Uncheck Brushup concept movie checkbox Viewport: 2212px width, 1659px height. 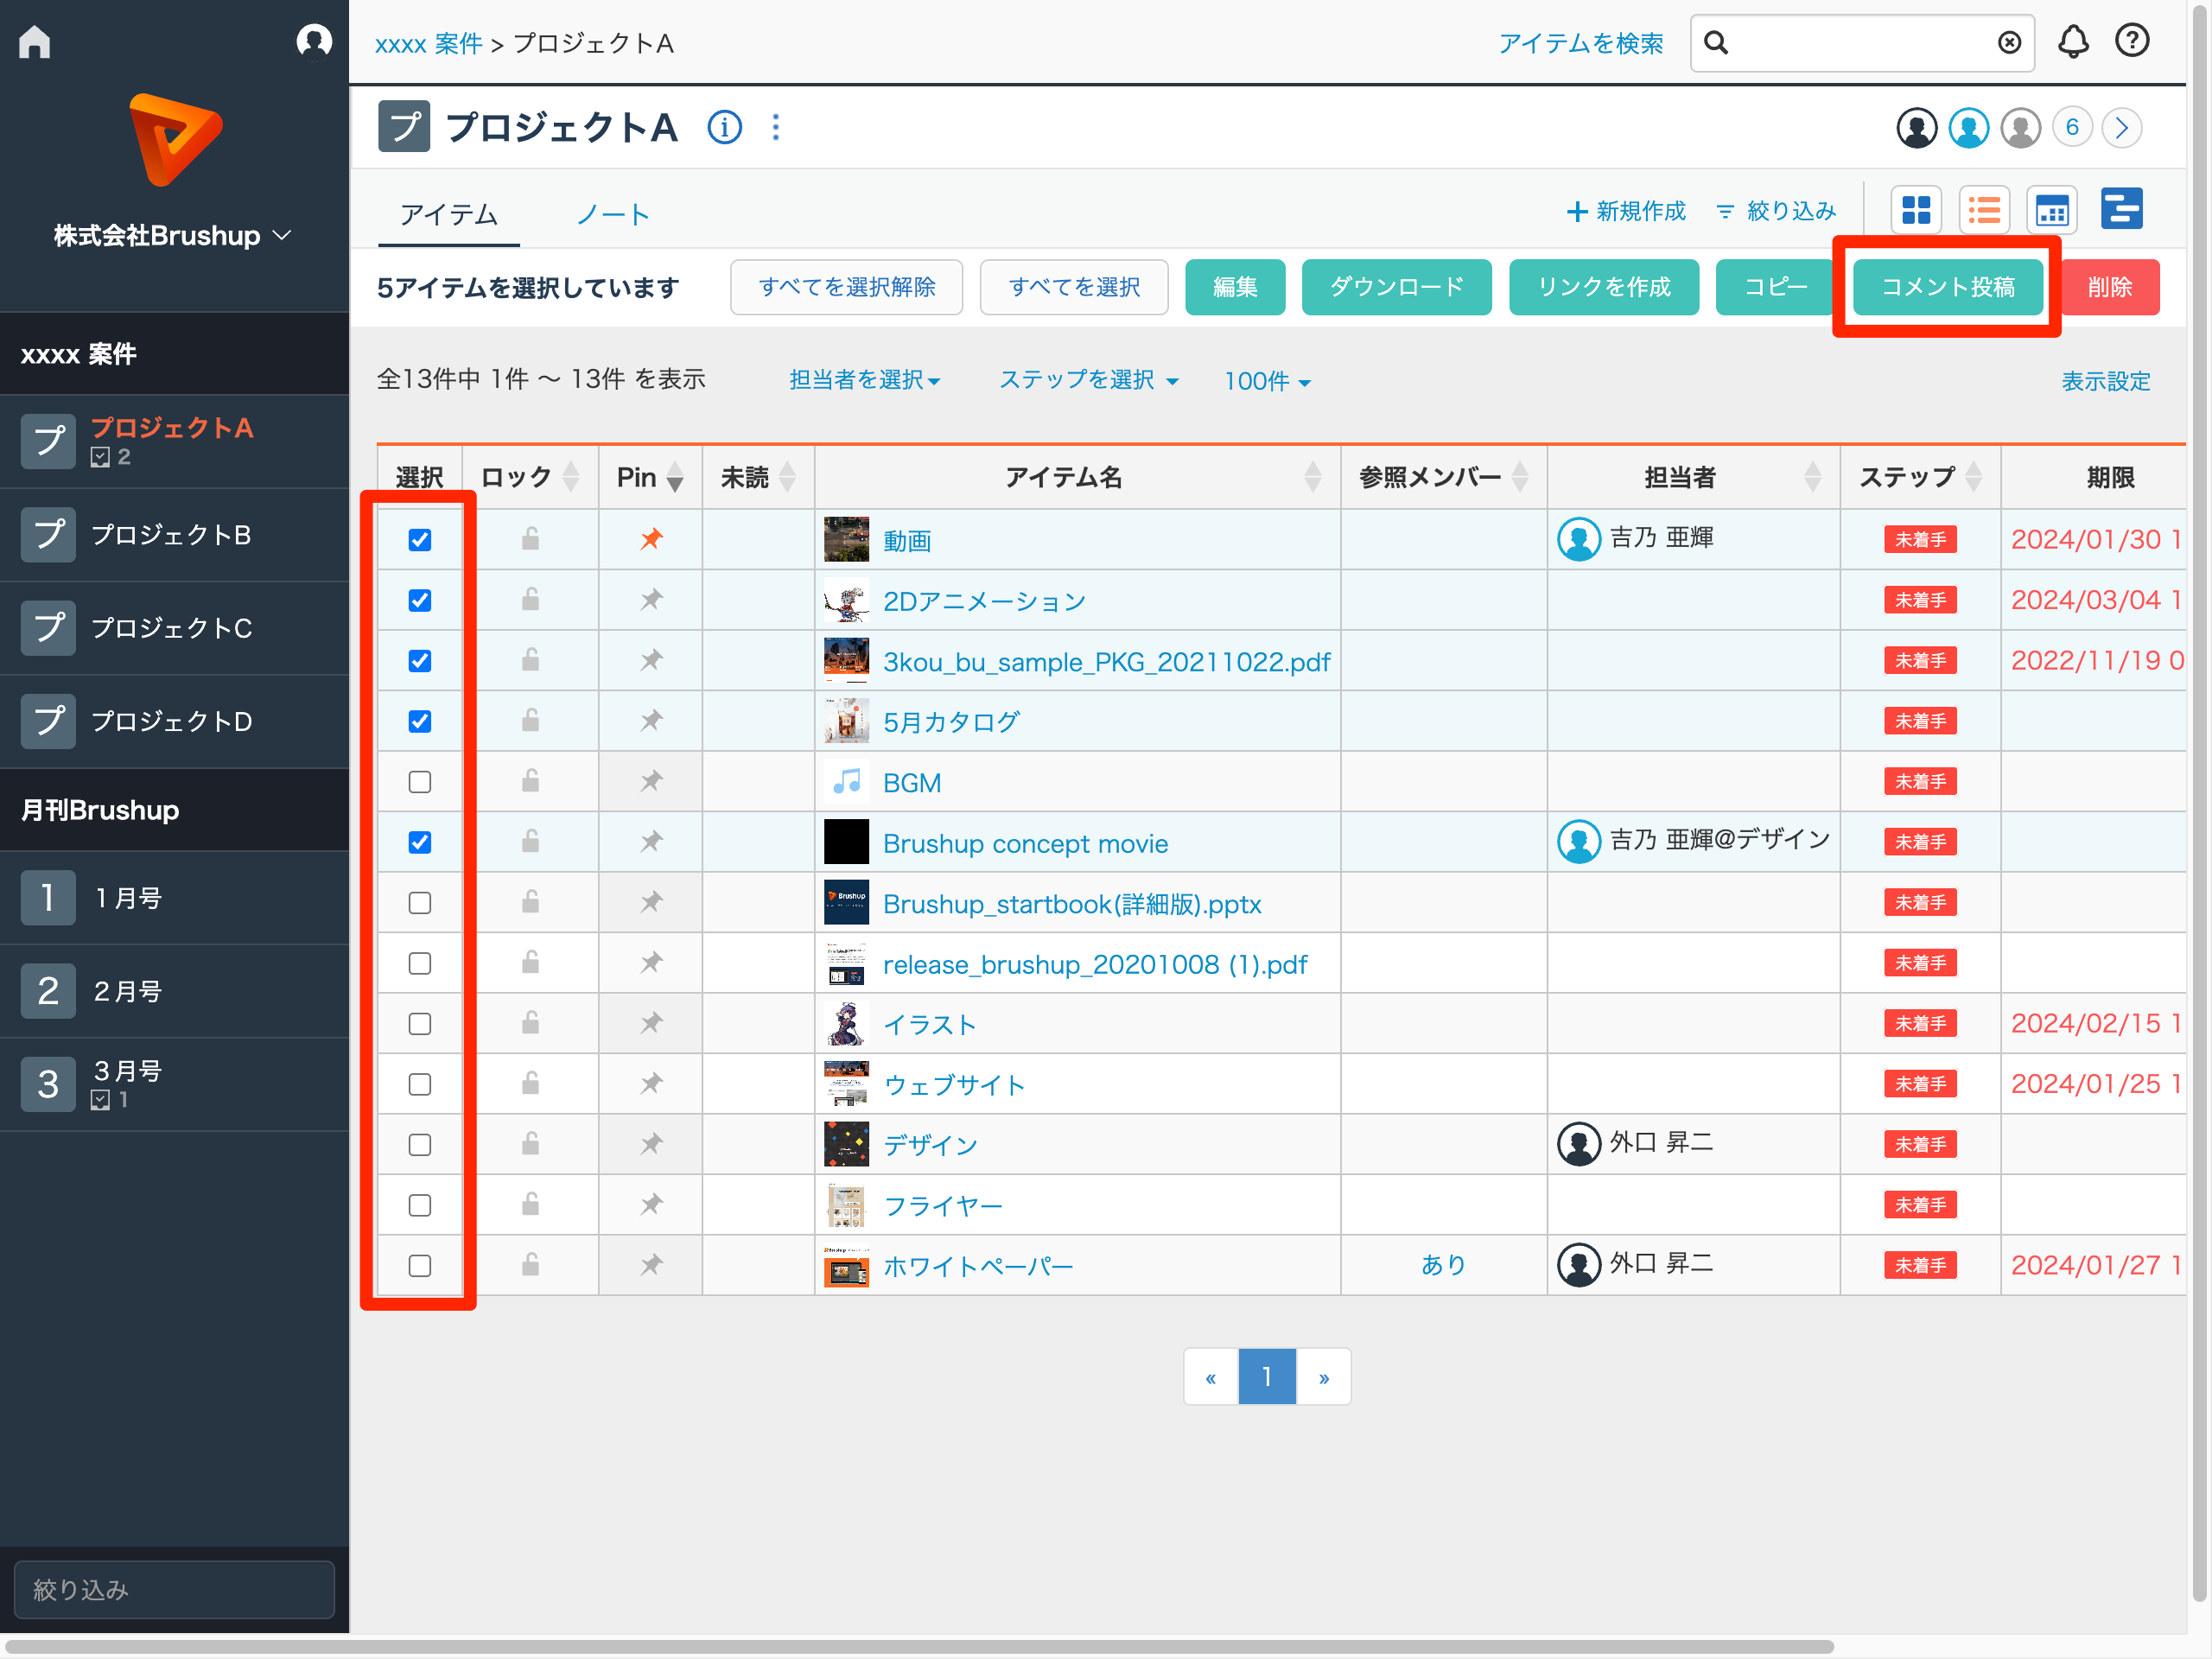click(x=420, y=842)
